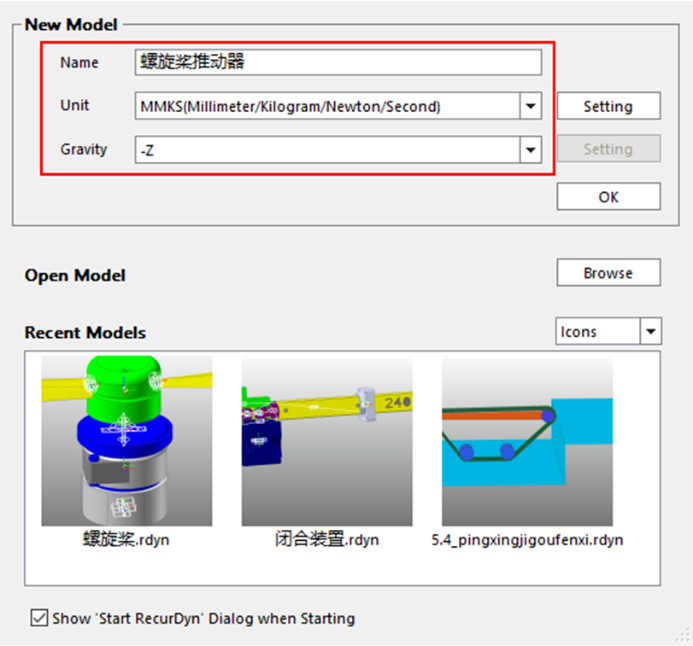Click the greyed-out Gravity Setting button
The height and width of the screenshot is (646, 693).
tap(609, 149)
